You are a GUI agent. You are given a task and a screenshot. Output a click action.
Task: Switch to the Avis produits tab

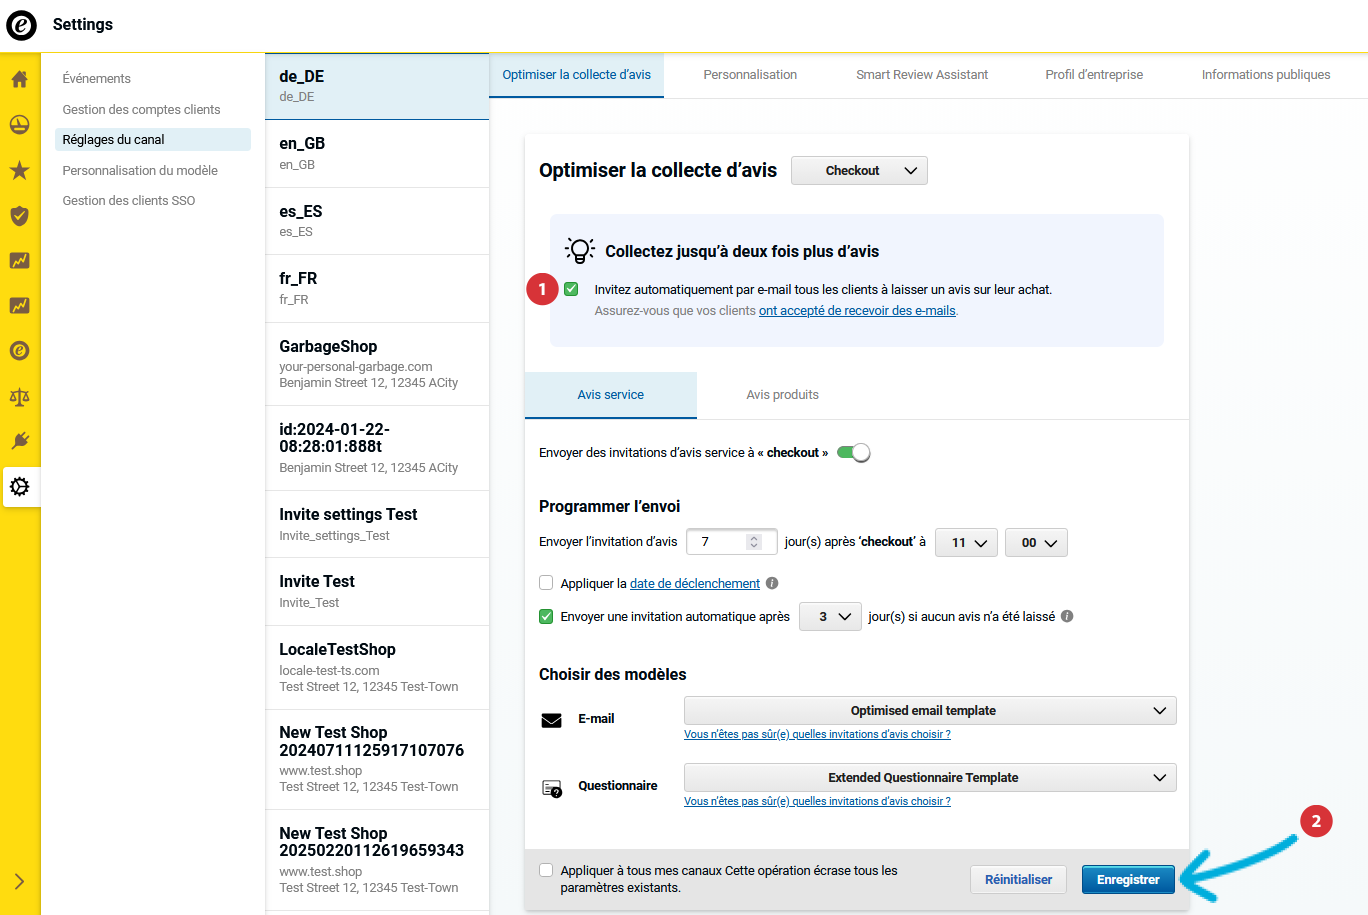point(782,395)
